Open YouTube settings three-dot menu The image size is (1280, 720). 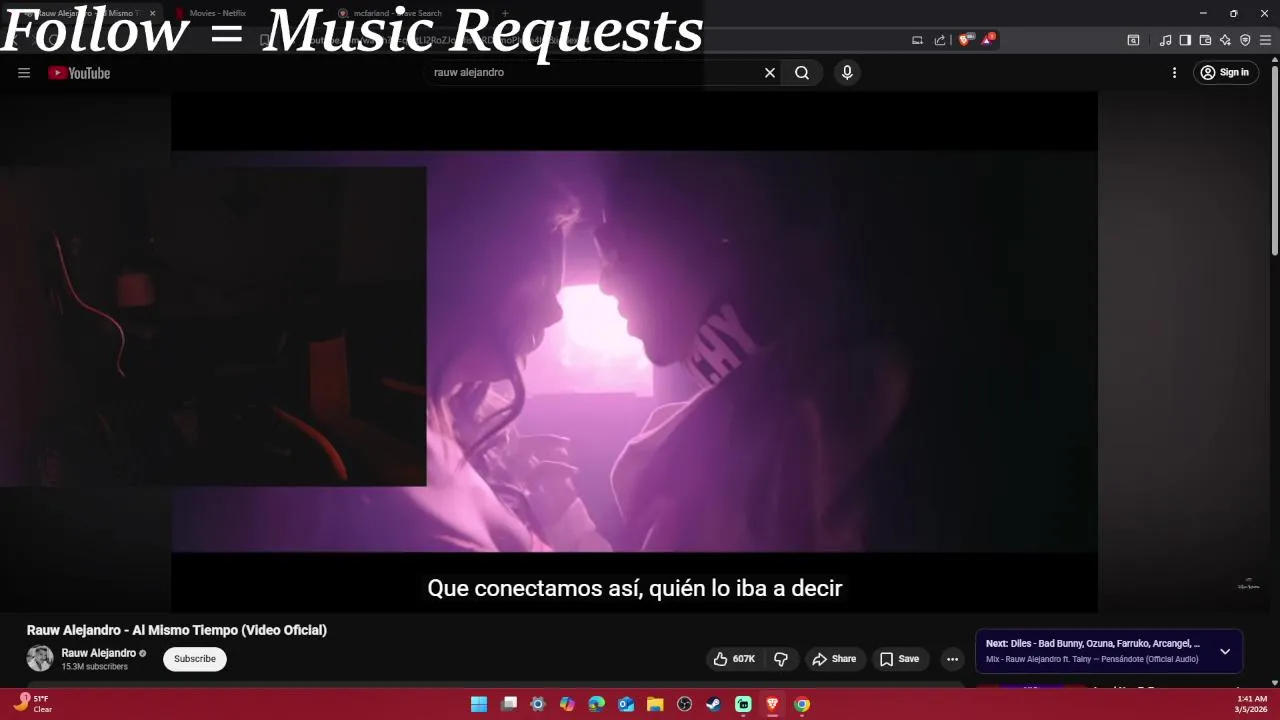pos(1174,73)
